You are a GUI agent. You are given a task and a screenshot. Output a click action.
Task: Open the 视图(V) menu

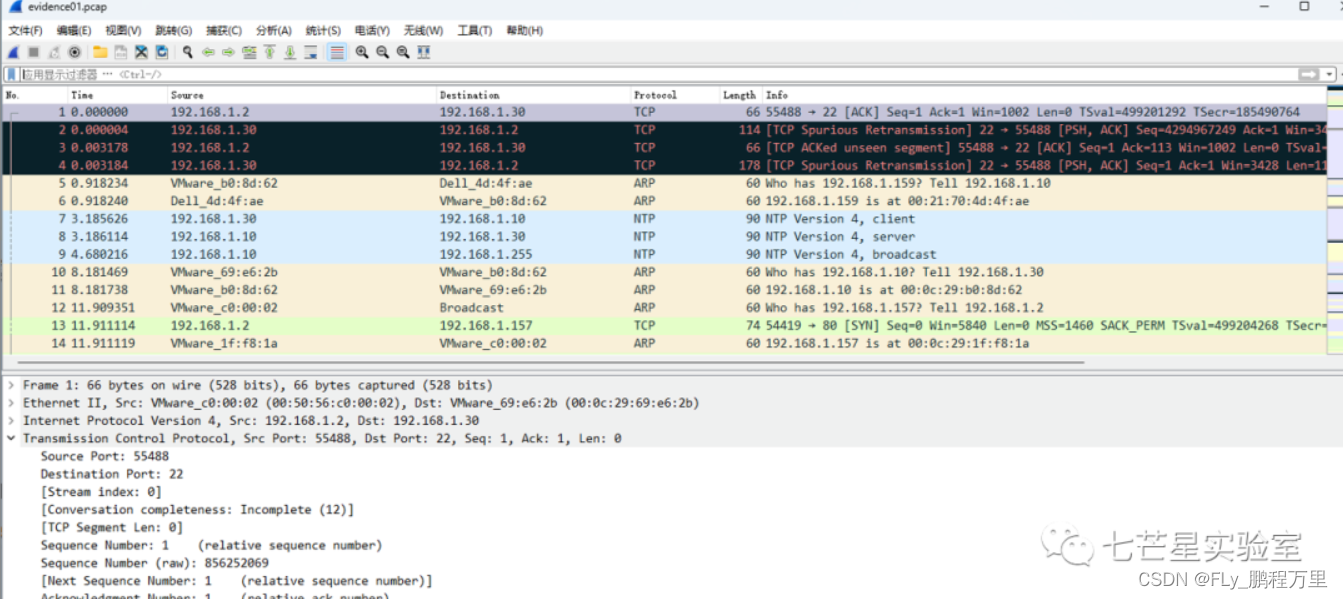123,31
